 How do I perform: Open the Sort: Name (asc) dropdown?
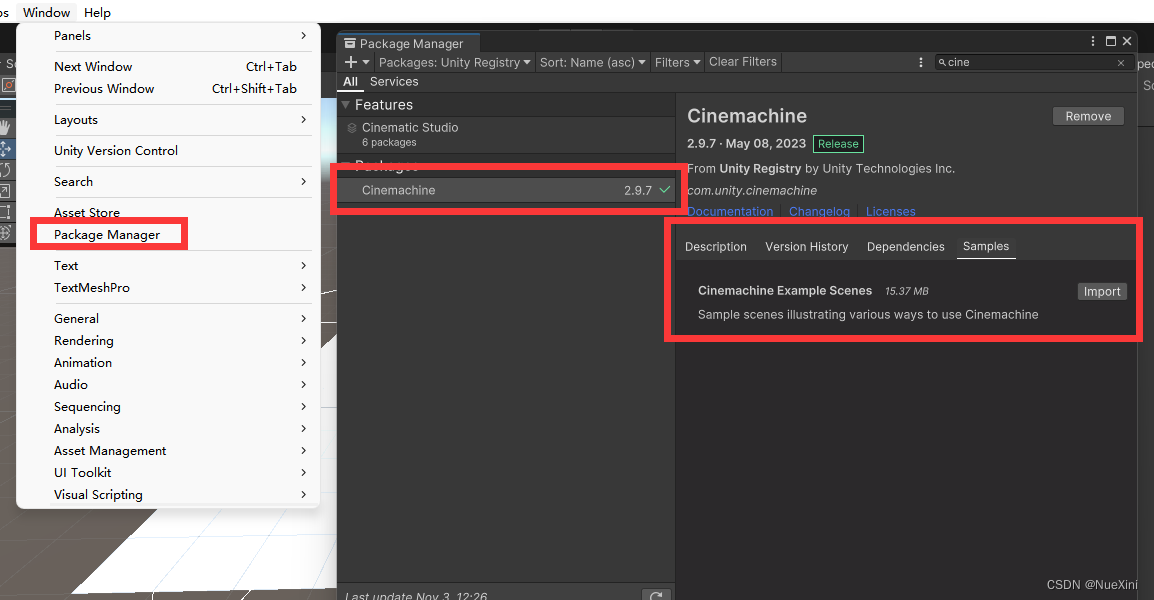[x=592, y=63]
